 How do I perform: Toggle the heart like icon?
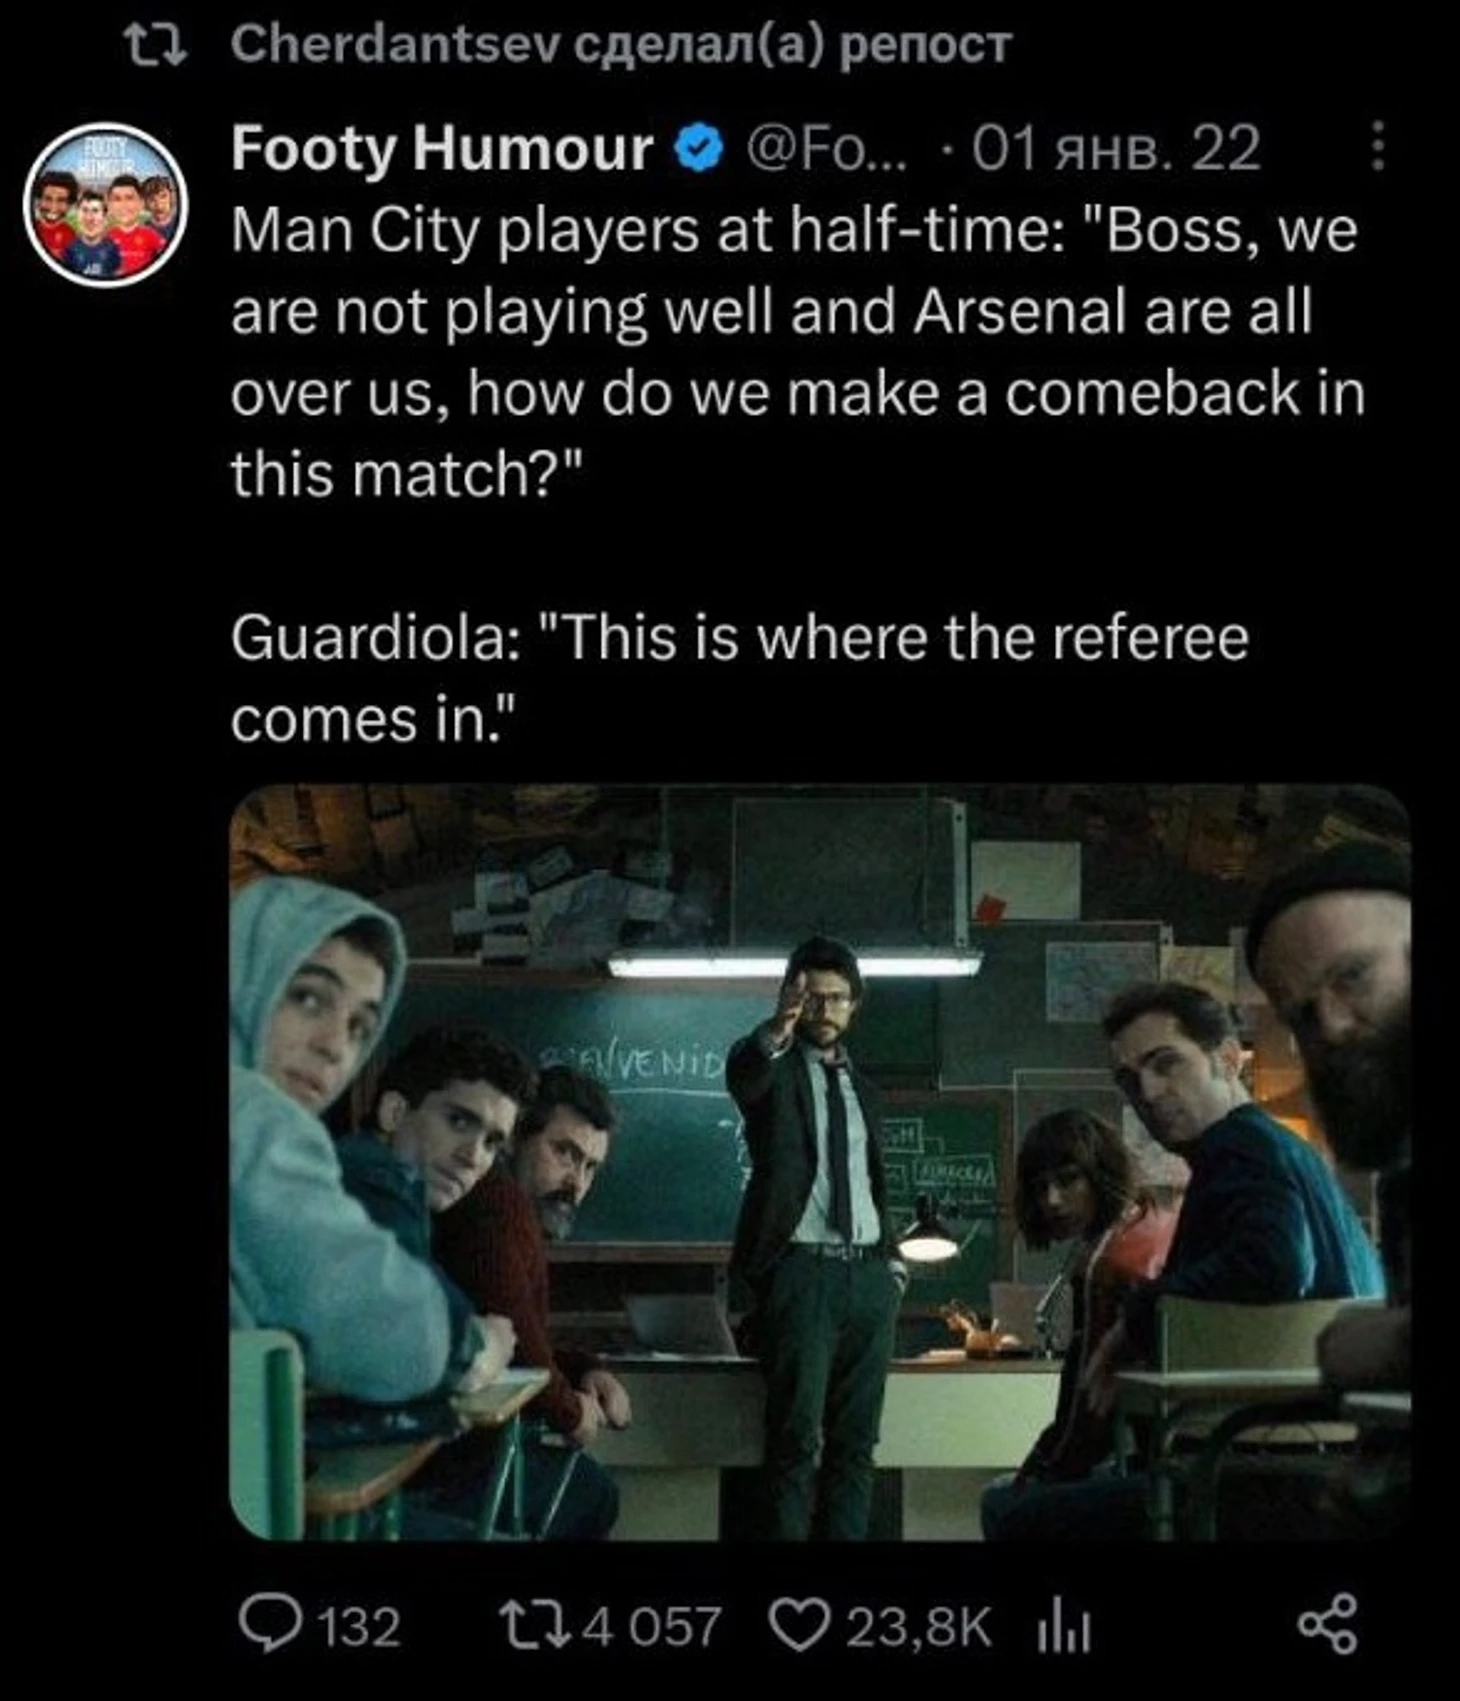[x=799, y=1625]
